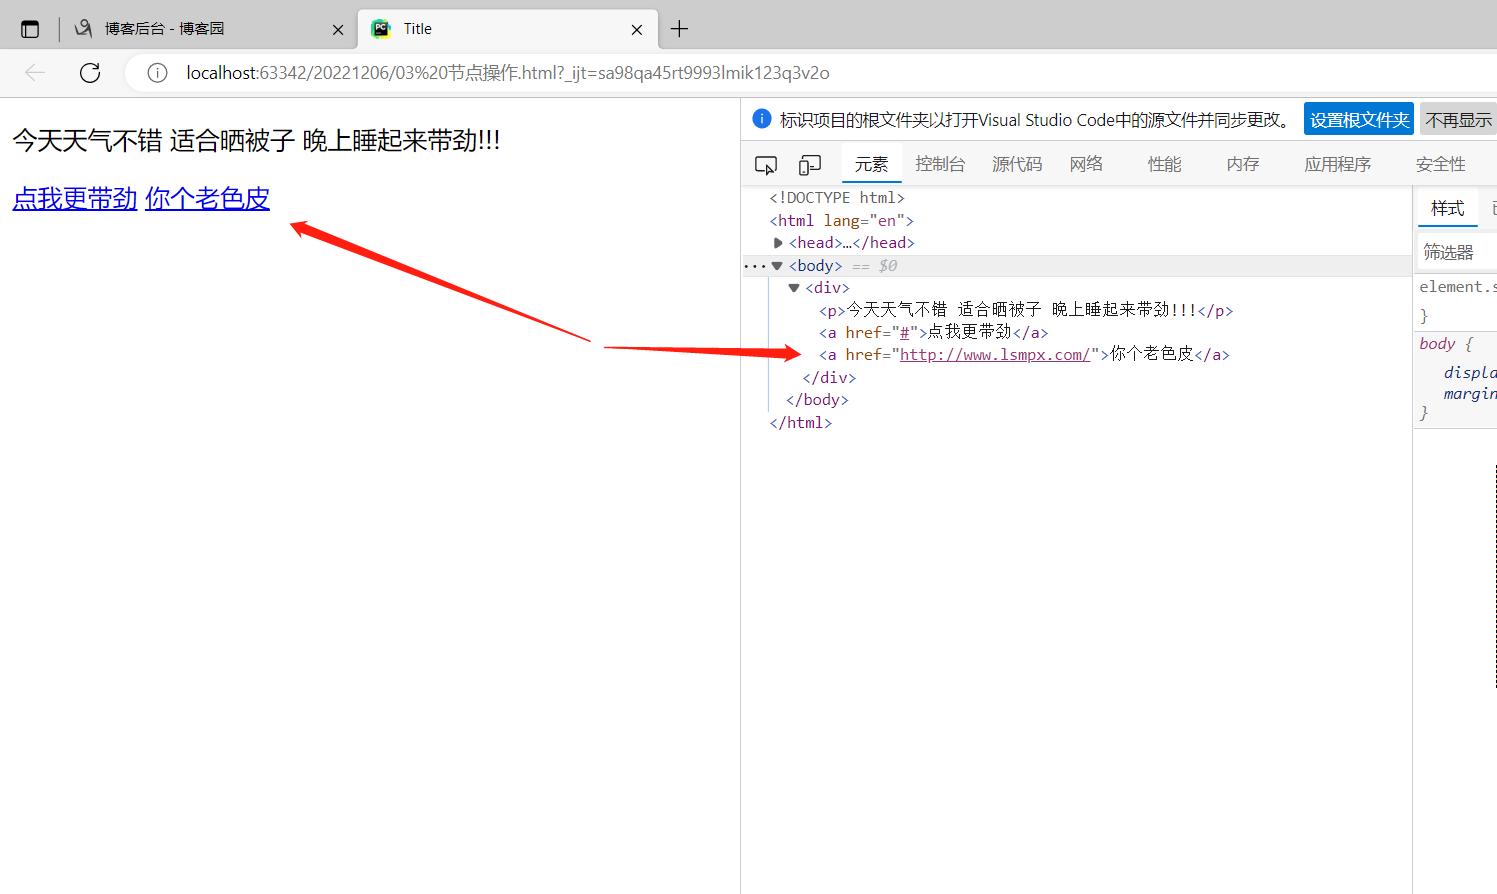The image size is (1497, 894).
Task: Select the 样式 styles sub-tab
Action: (1447, 208)
